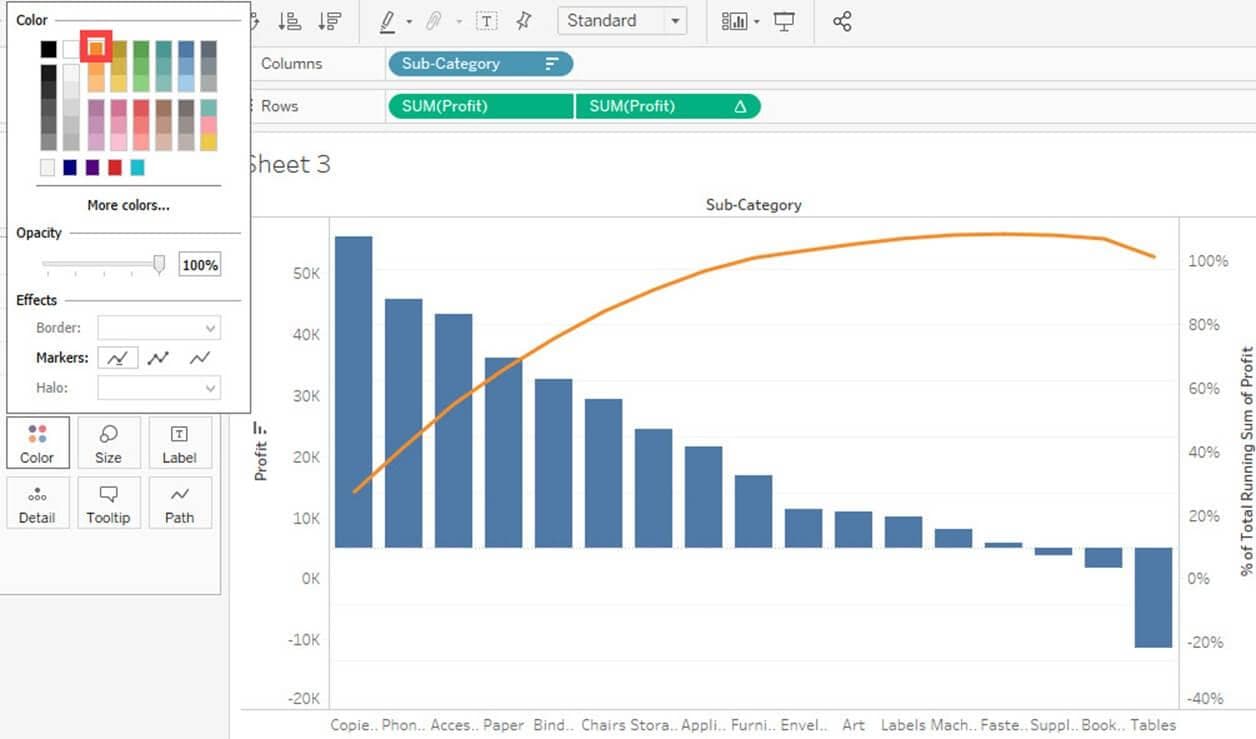This screenshot has height=739, width=1256.
Task: Choose the rightmost Markers style without points
Action: [199, 357]
